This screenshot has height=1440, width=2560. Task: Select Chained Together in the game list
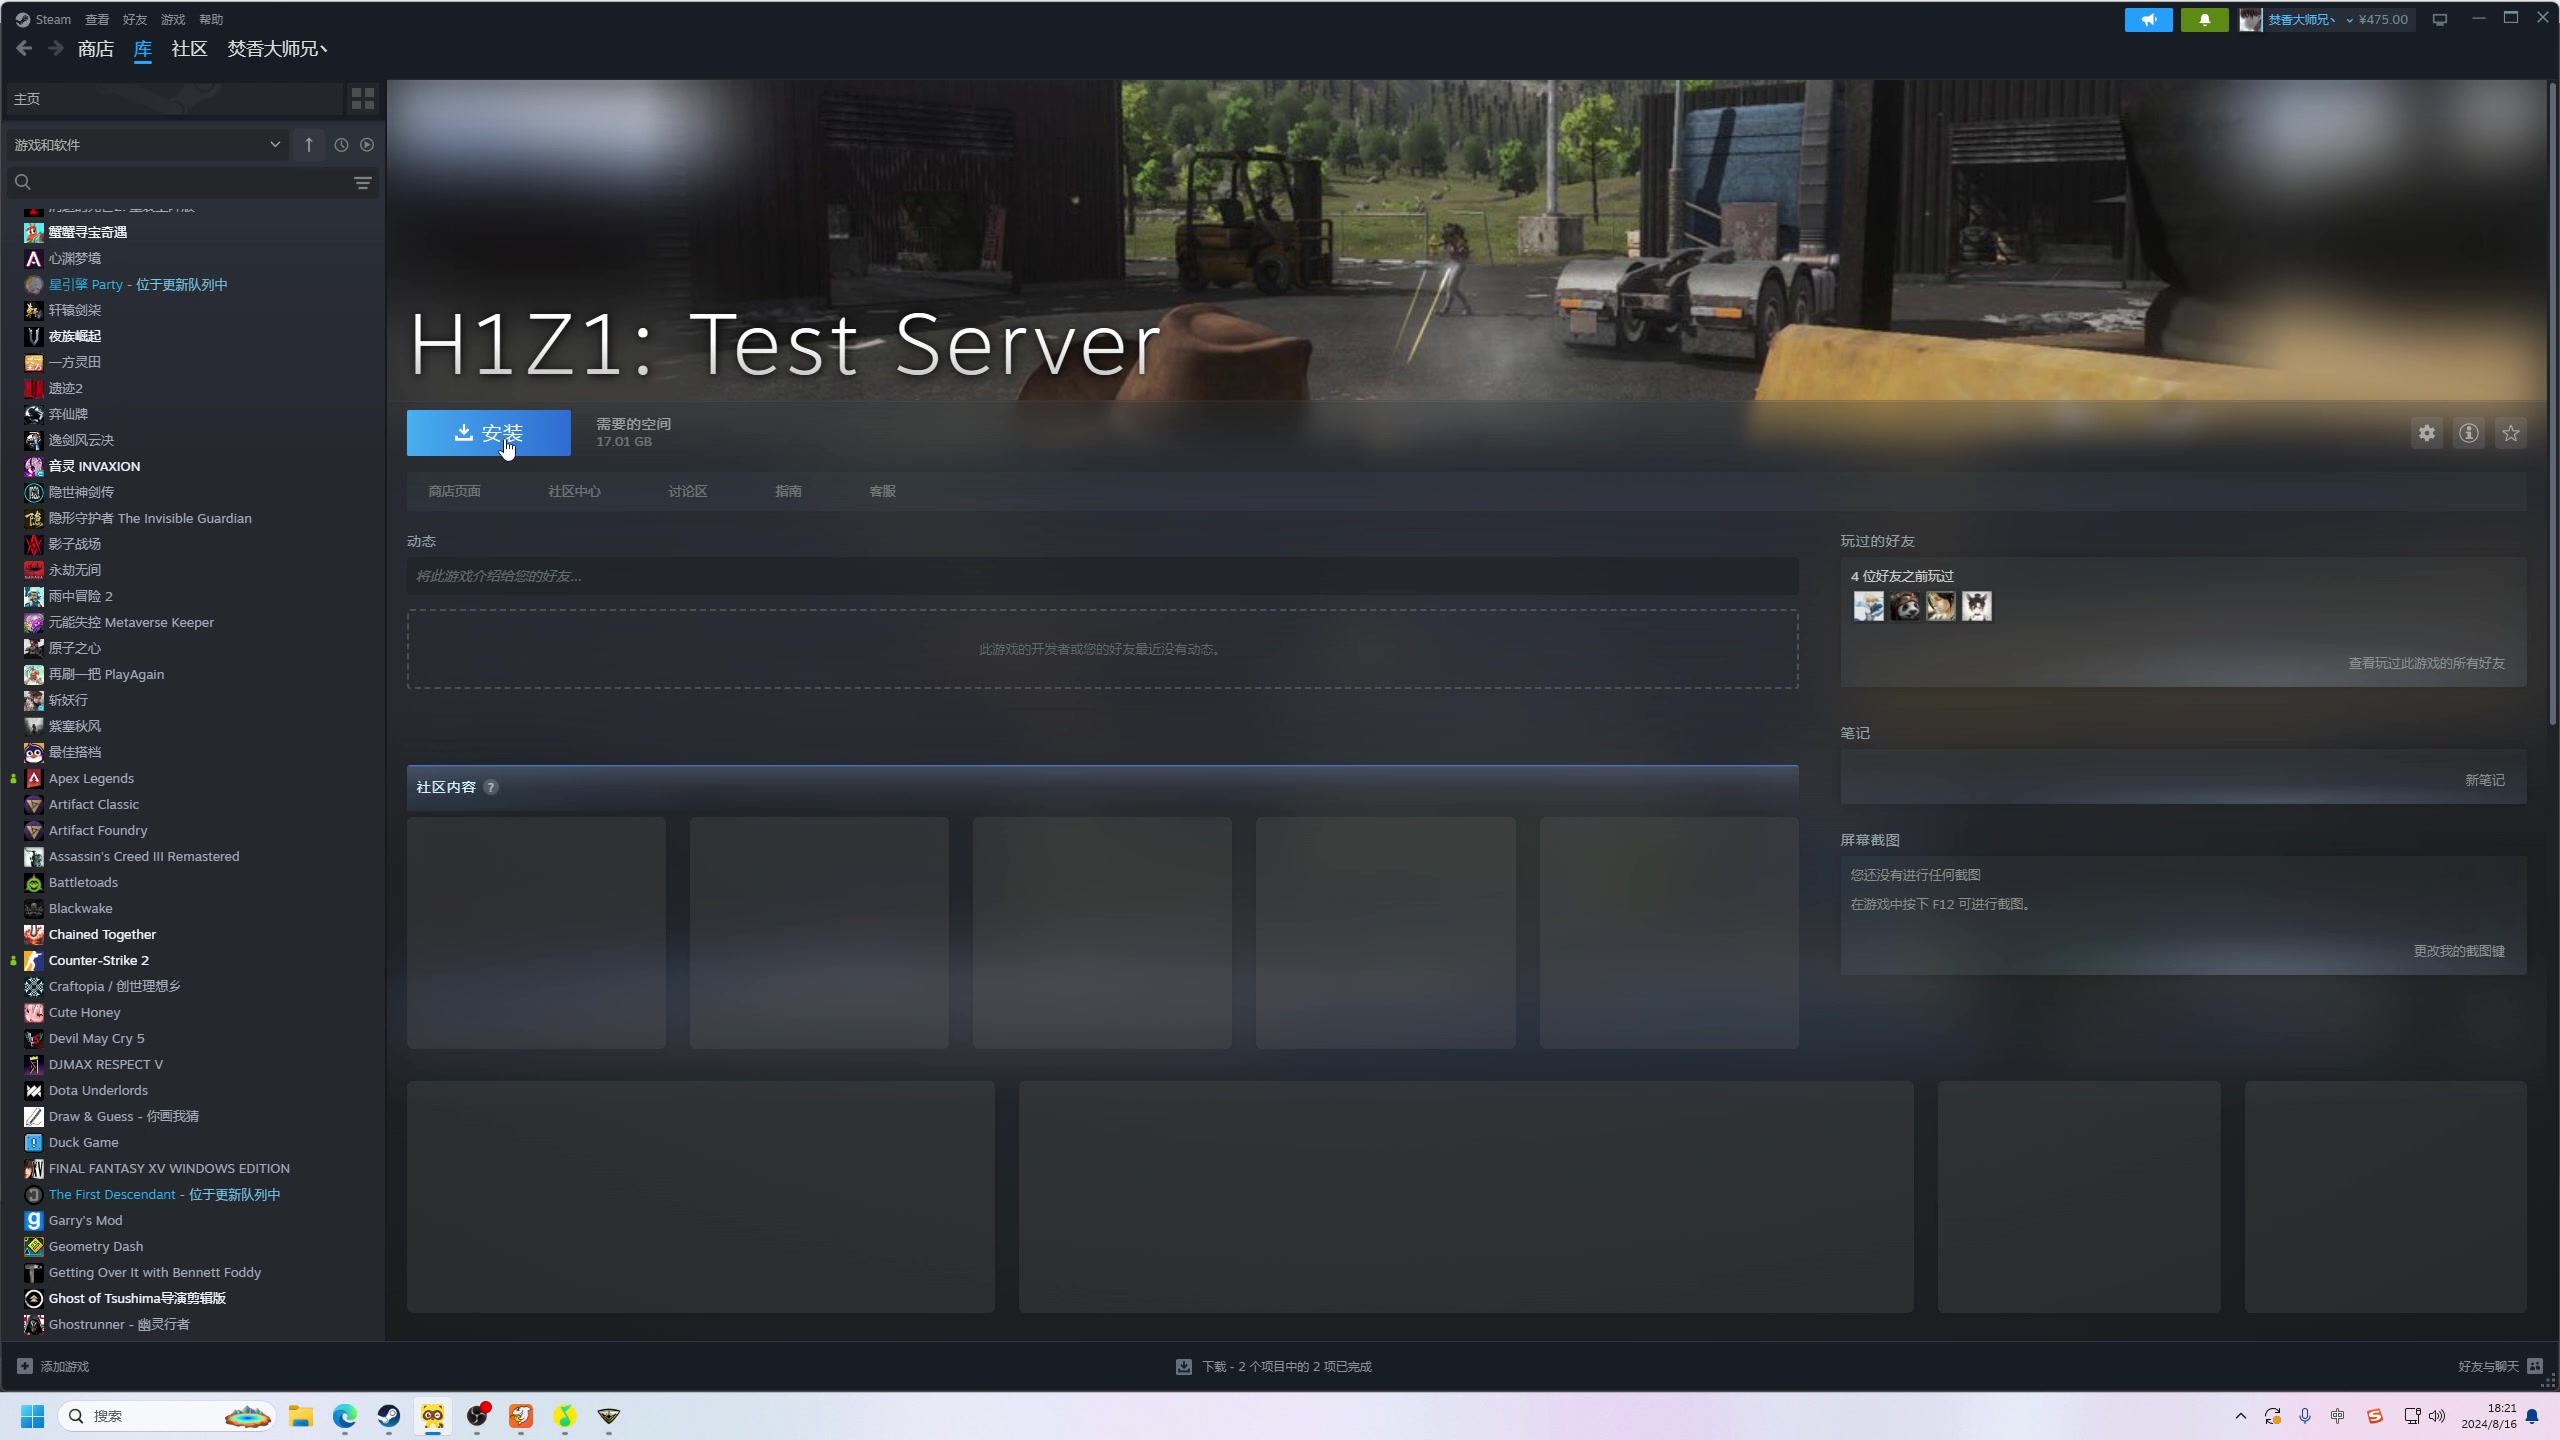pos(102,934)
